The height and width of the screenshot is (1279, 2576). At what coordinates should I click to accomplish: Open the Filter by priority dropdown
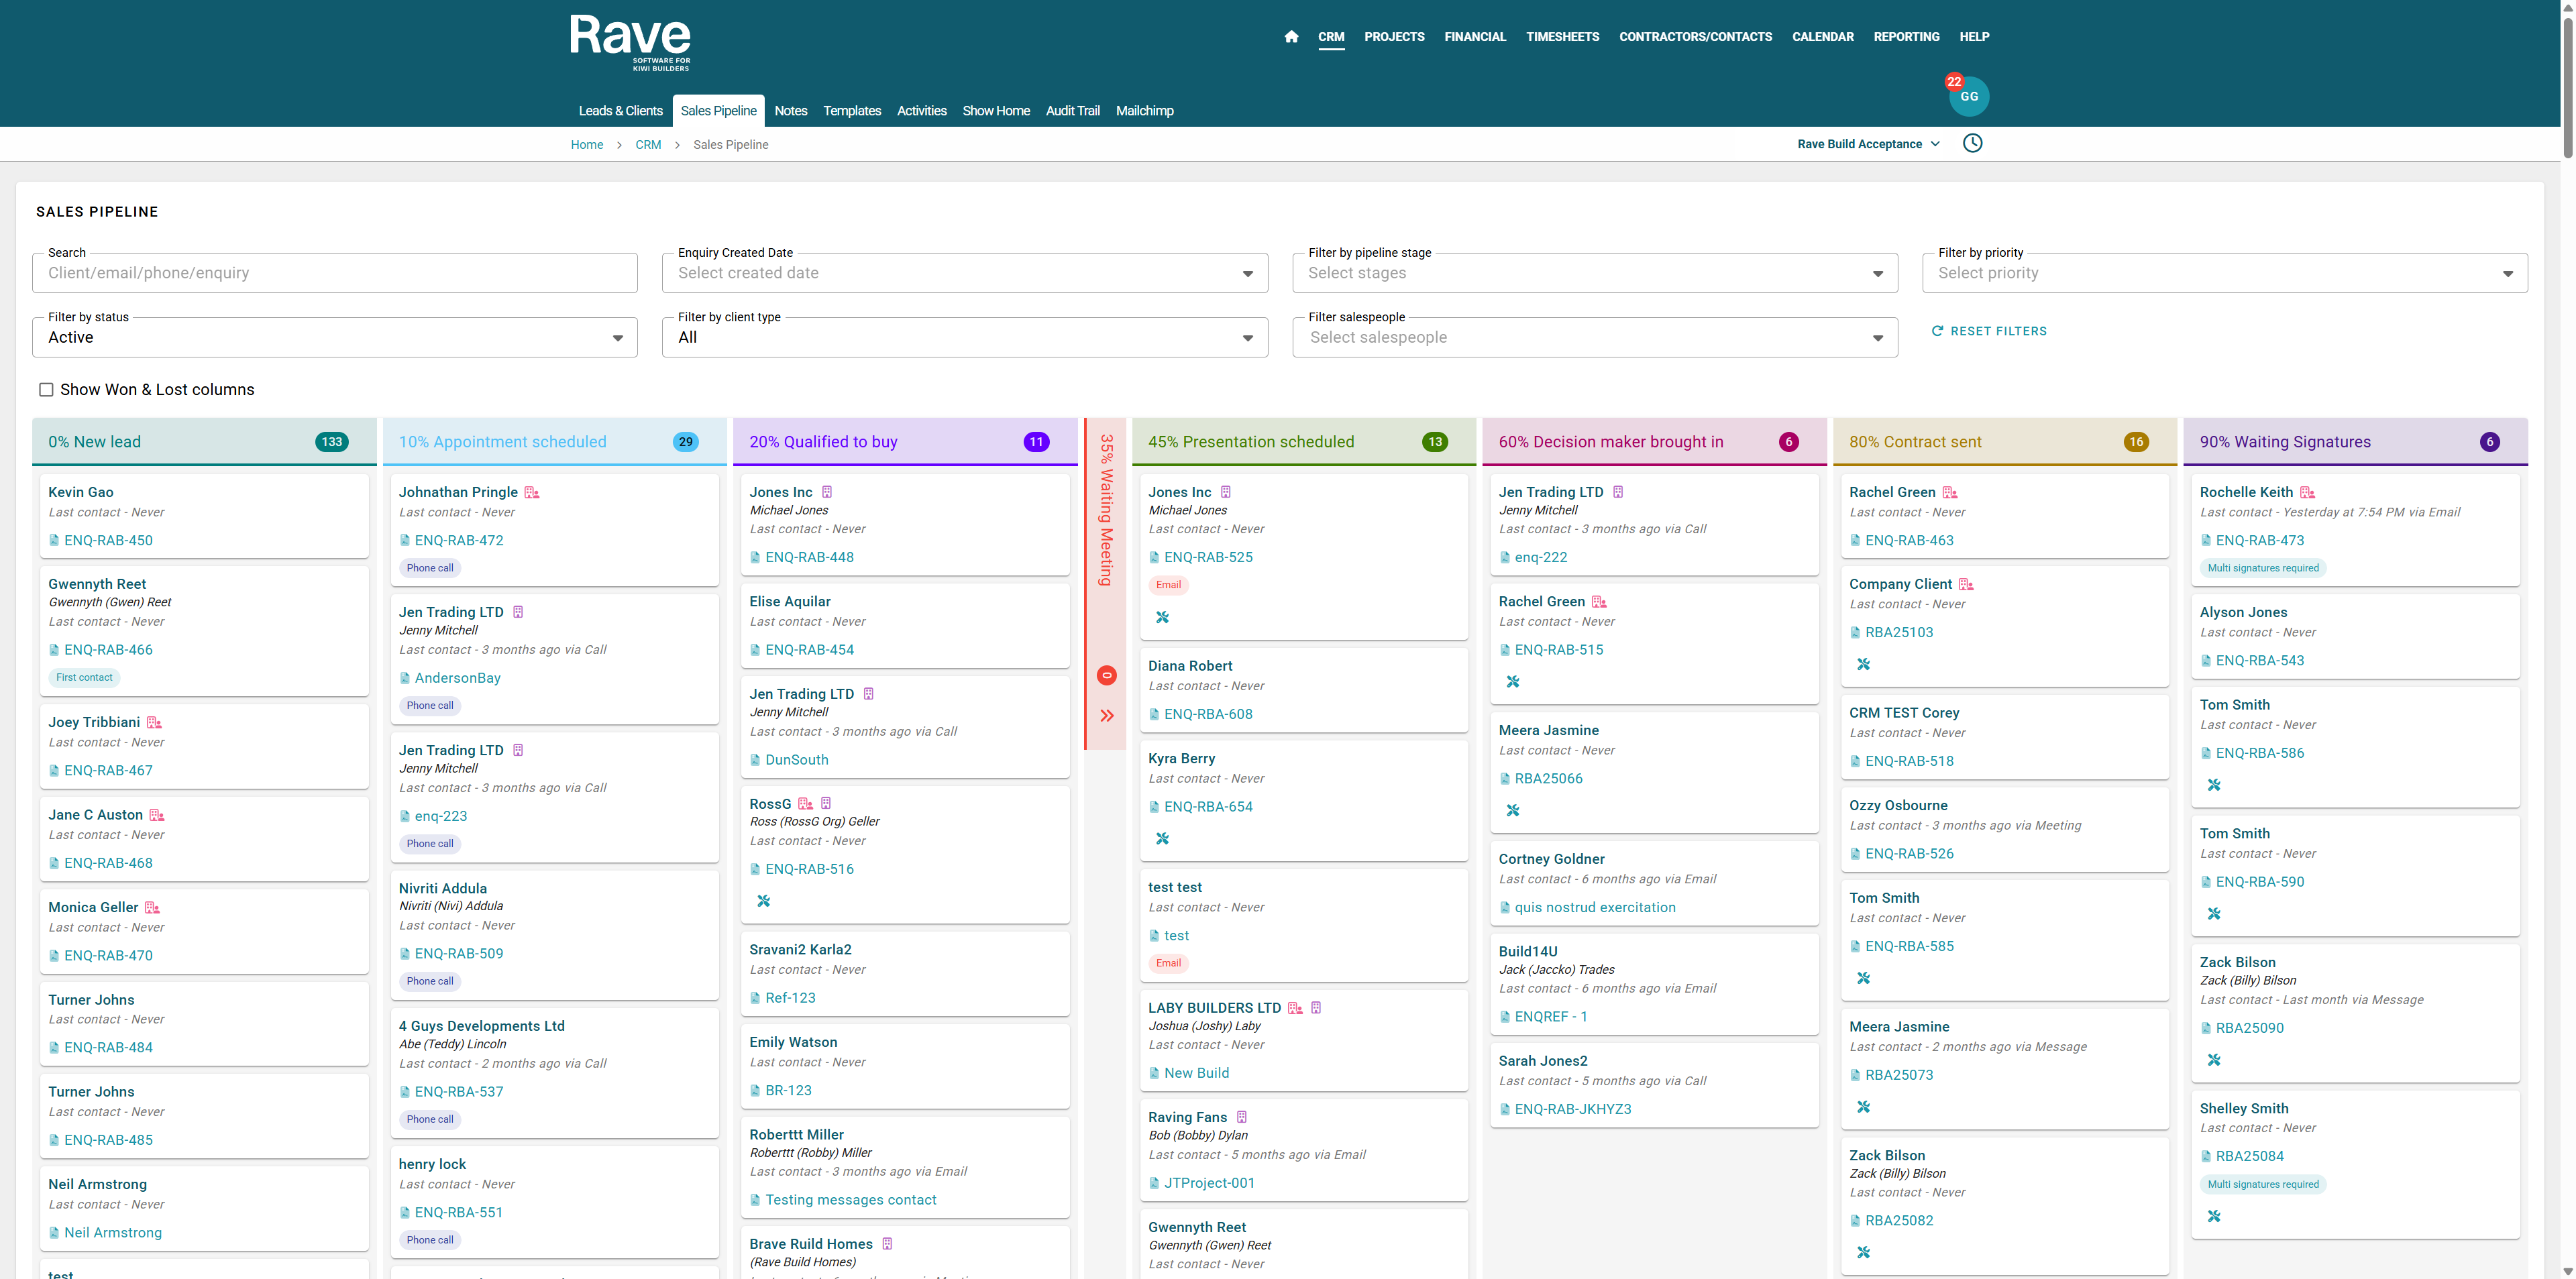click(2224, 273)
